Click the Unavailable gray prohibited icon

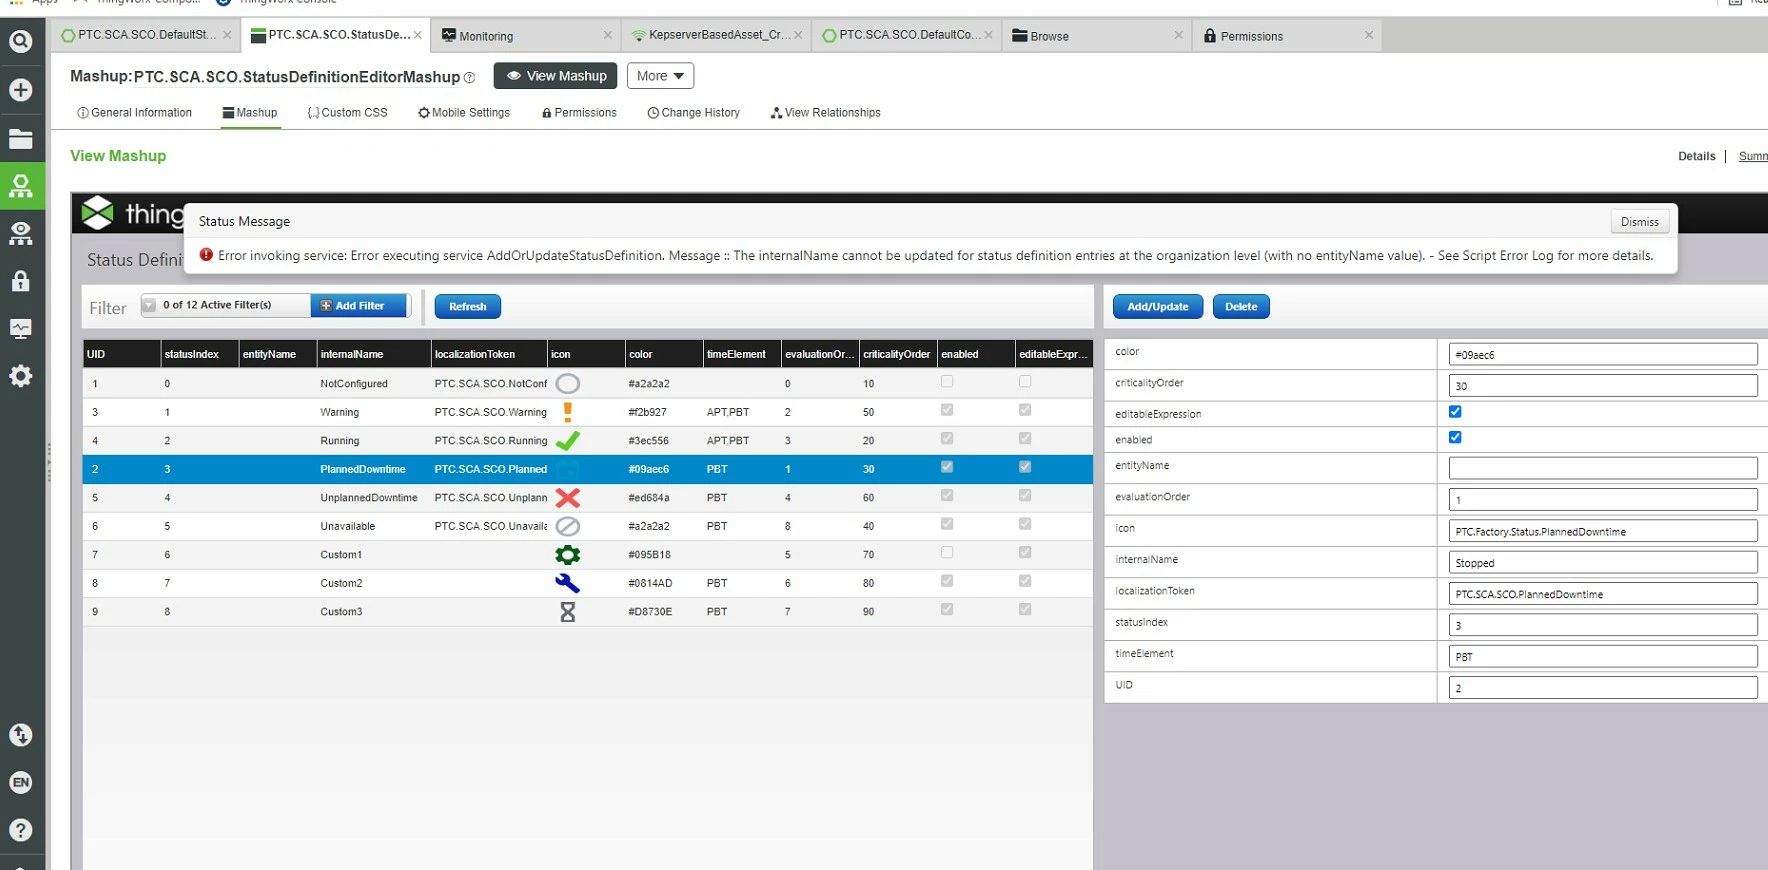tap(568, 526)
